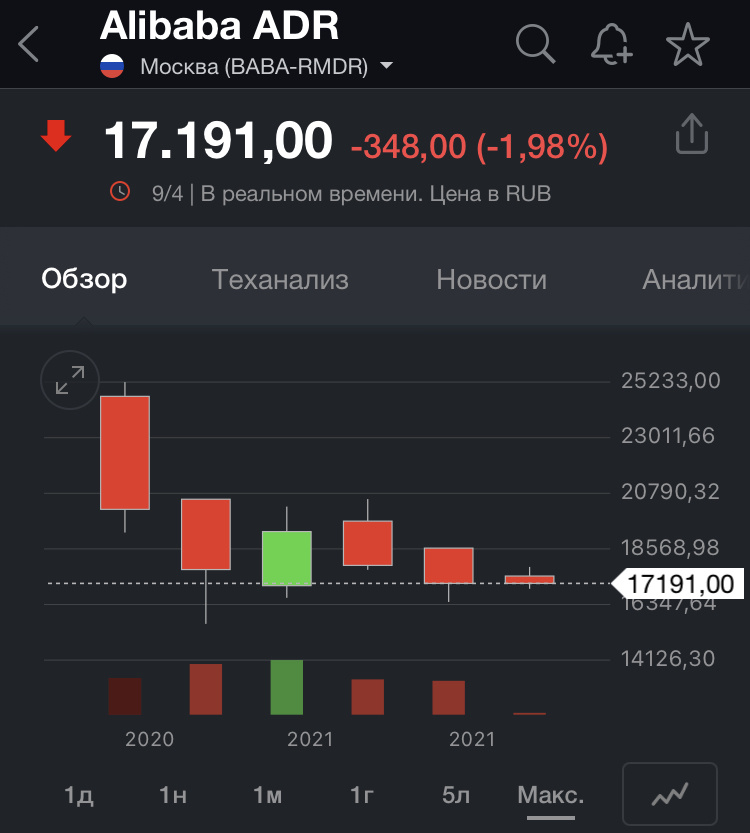Choose the 5л chart period

click(456, 795)
